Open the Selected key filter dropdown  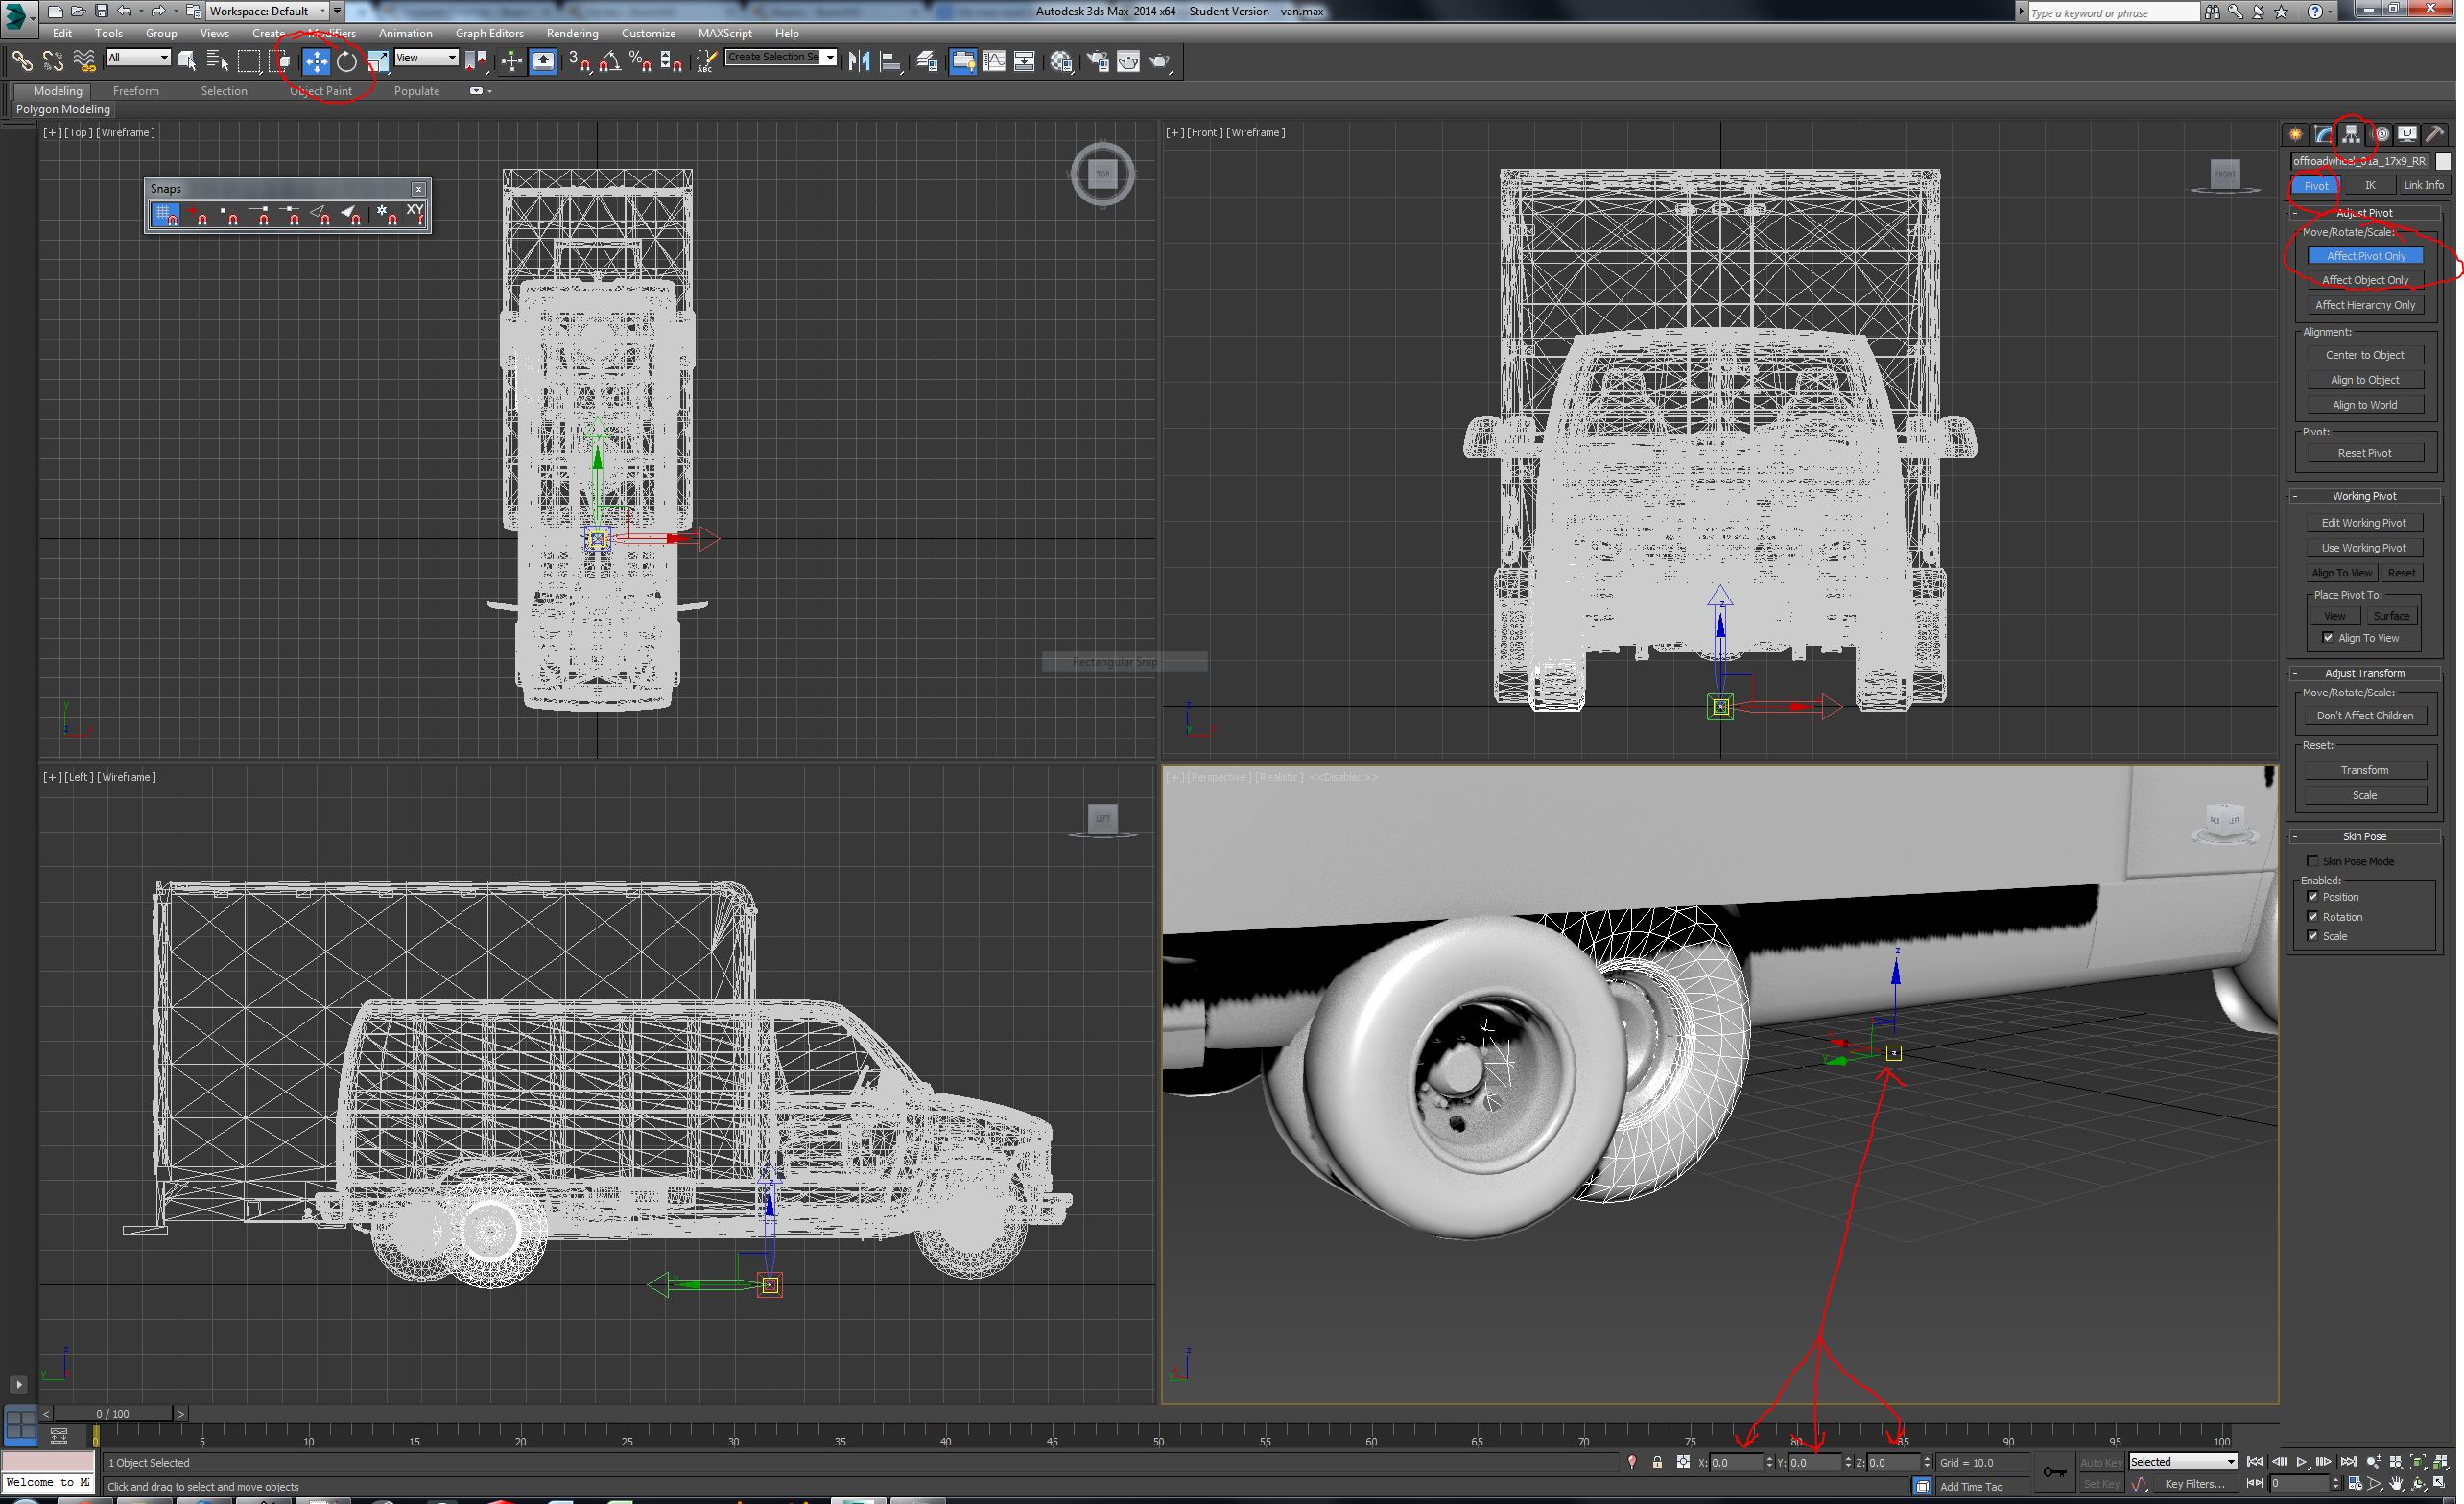(x=2183, y=1462)
